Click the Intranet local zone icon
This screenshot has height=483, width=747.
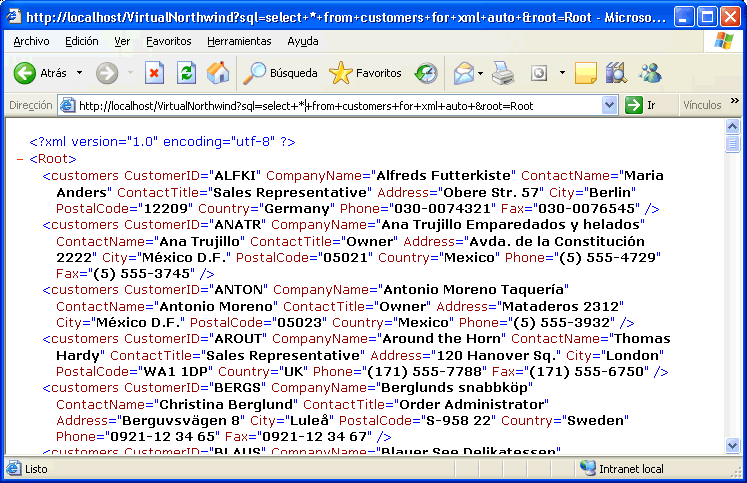pos(588,469)
